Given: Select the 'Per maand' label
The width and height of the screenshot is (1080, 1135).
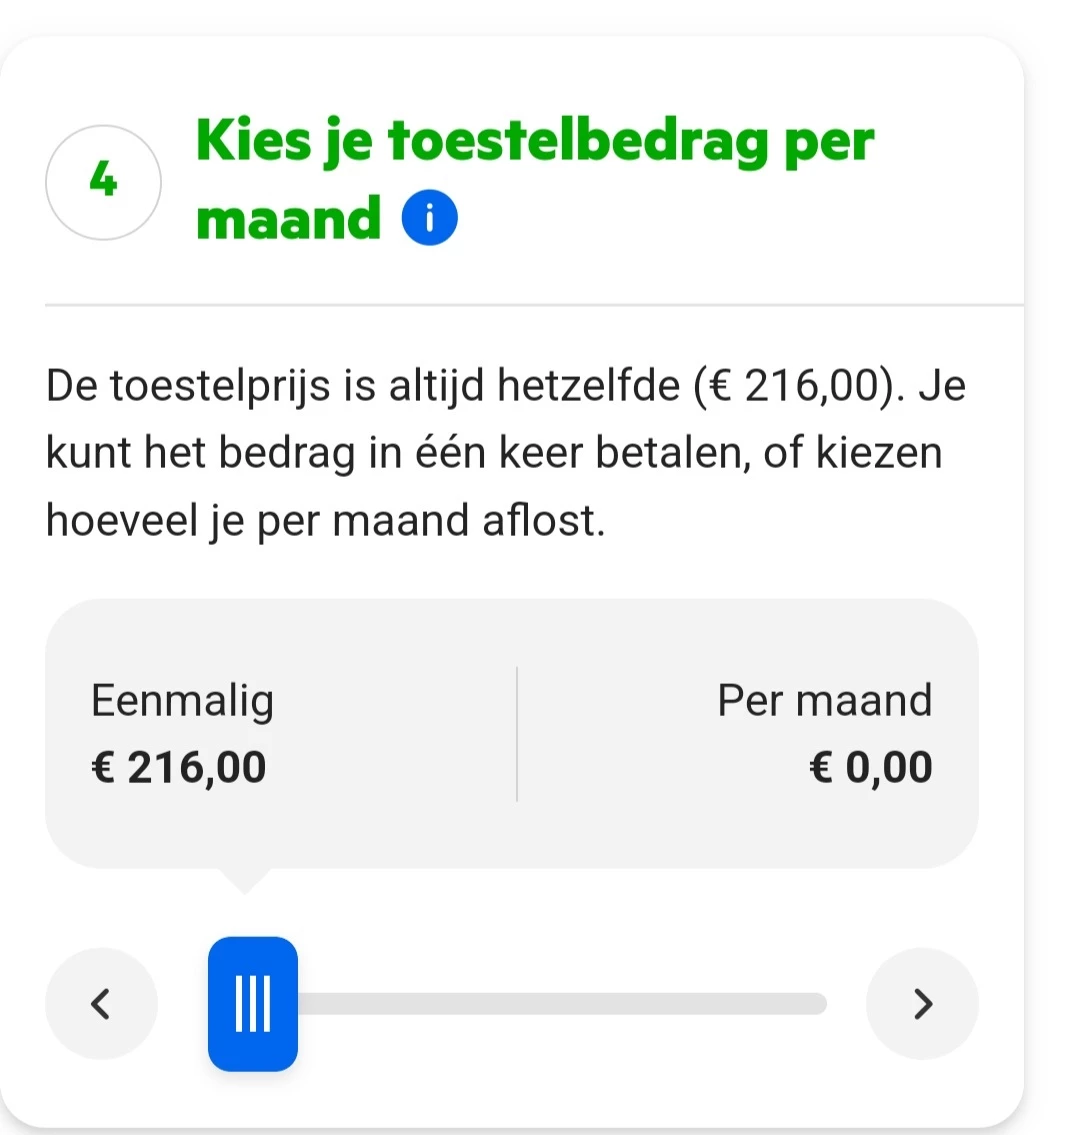Looking at the screenshot, I should click(x=824, y=700).
